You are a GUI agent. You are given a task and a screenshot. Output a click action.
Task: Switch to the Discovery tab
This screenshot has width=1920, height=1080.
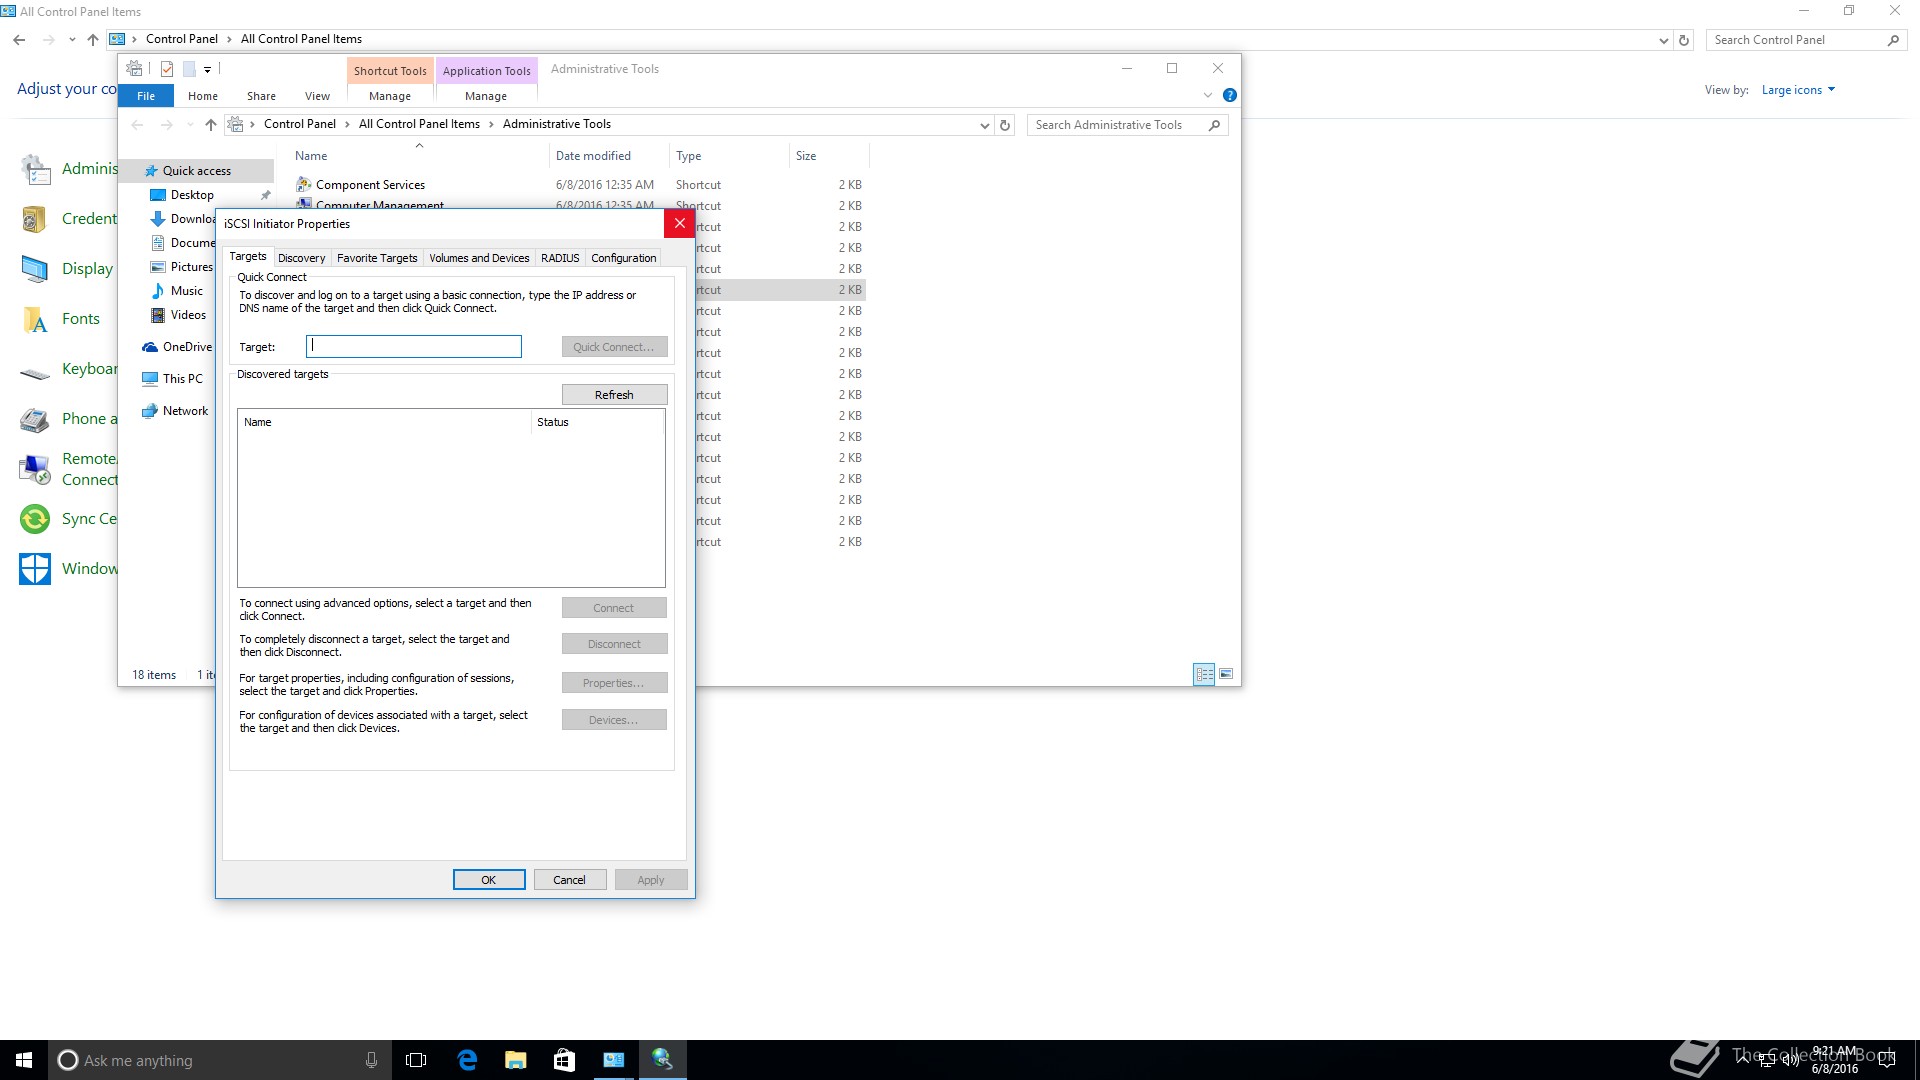coord(301,258)
